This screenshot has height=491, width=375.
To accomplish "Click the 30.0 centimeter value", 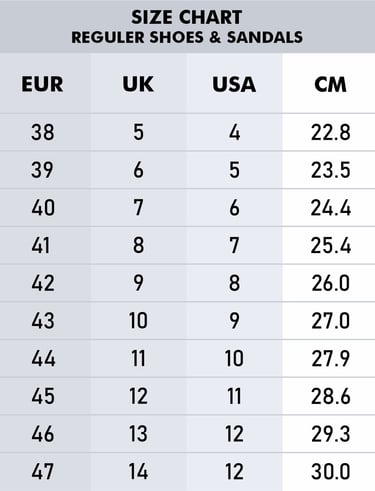I will point(330,471).
